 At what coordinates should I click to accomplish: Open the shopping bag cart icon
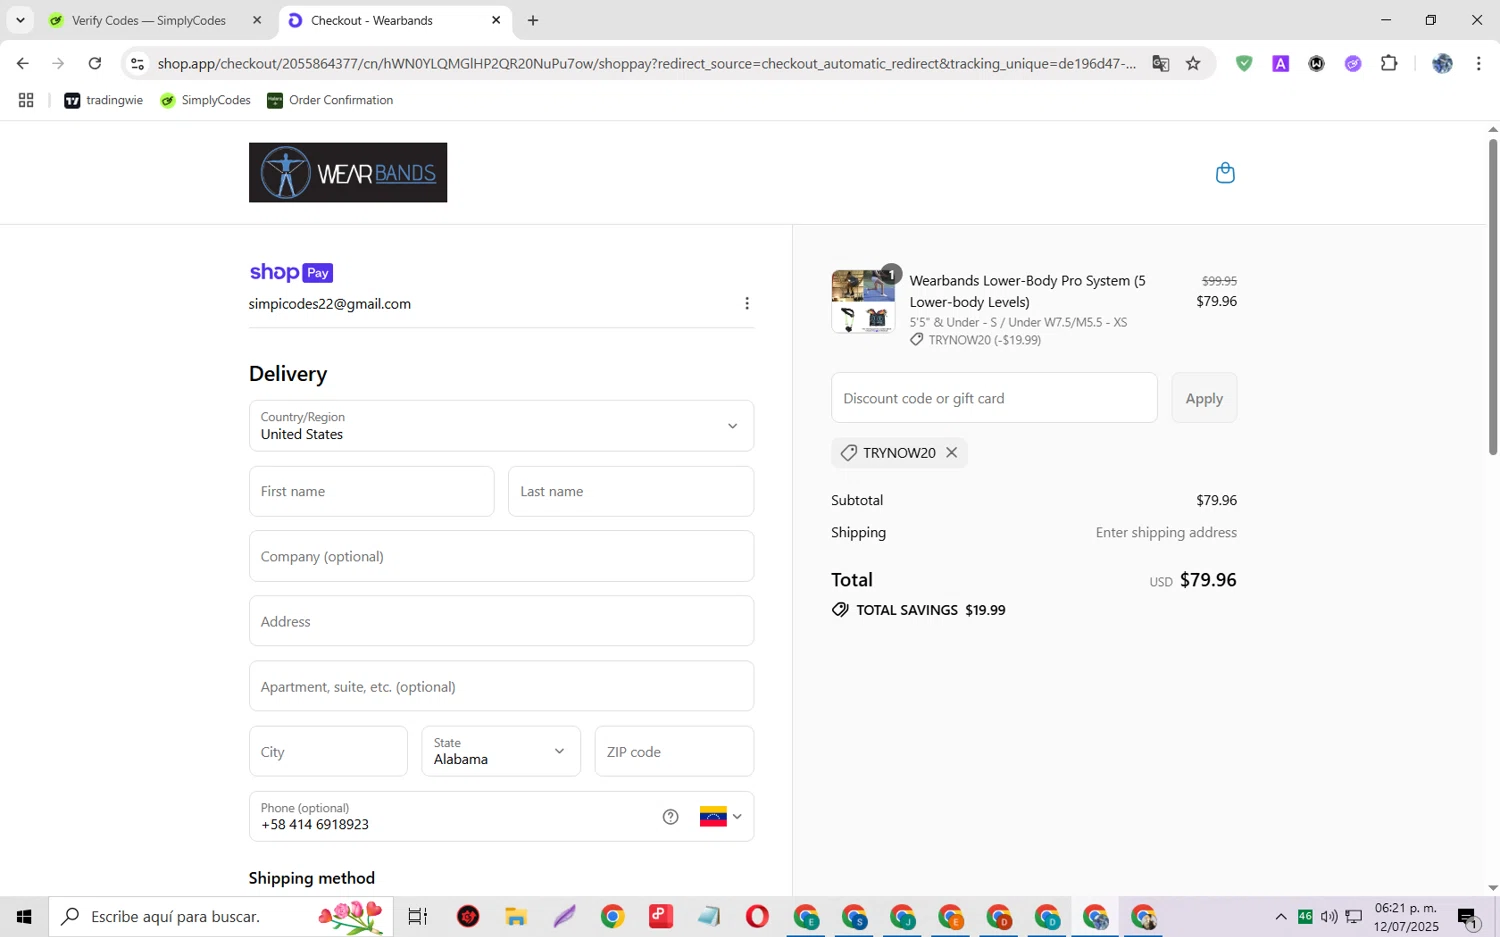click(x=1225, y=173)
